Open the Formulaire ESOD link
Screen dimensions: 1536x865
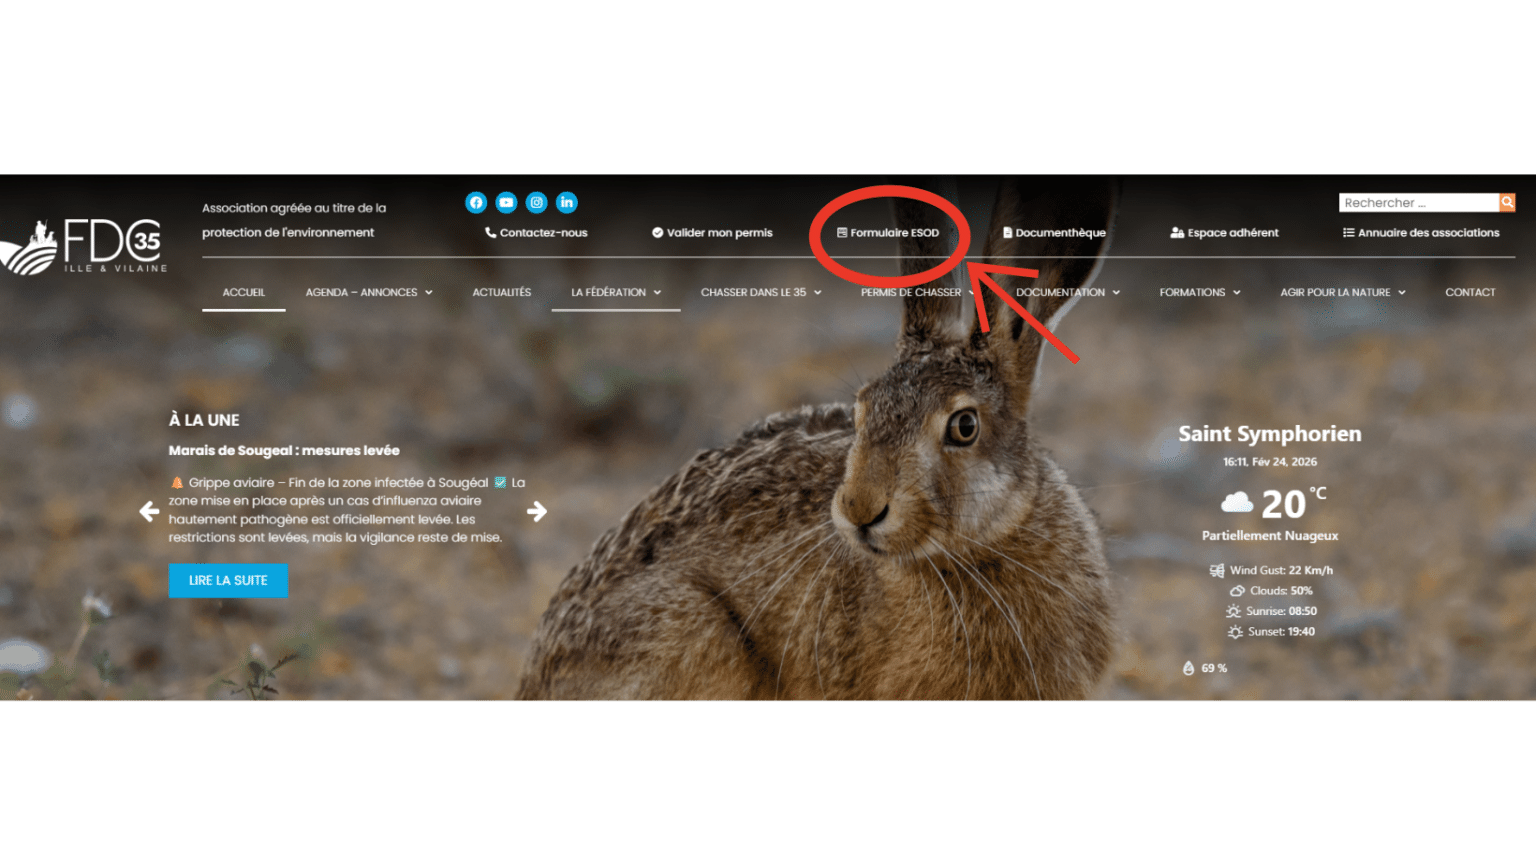[x=889, y=233]
